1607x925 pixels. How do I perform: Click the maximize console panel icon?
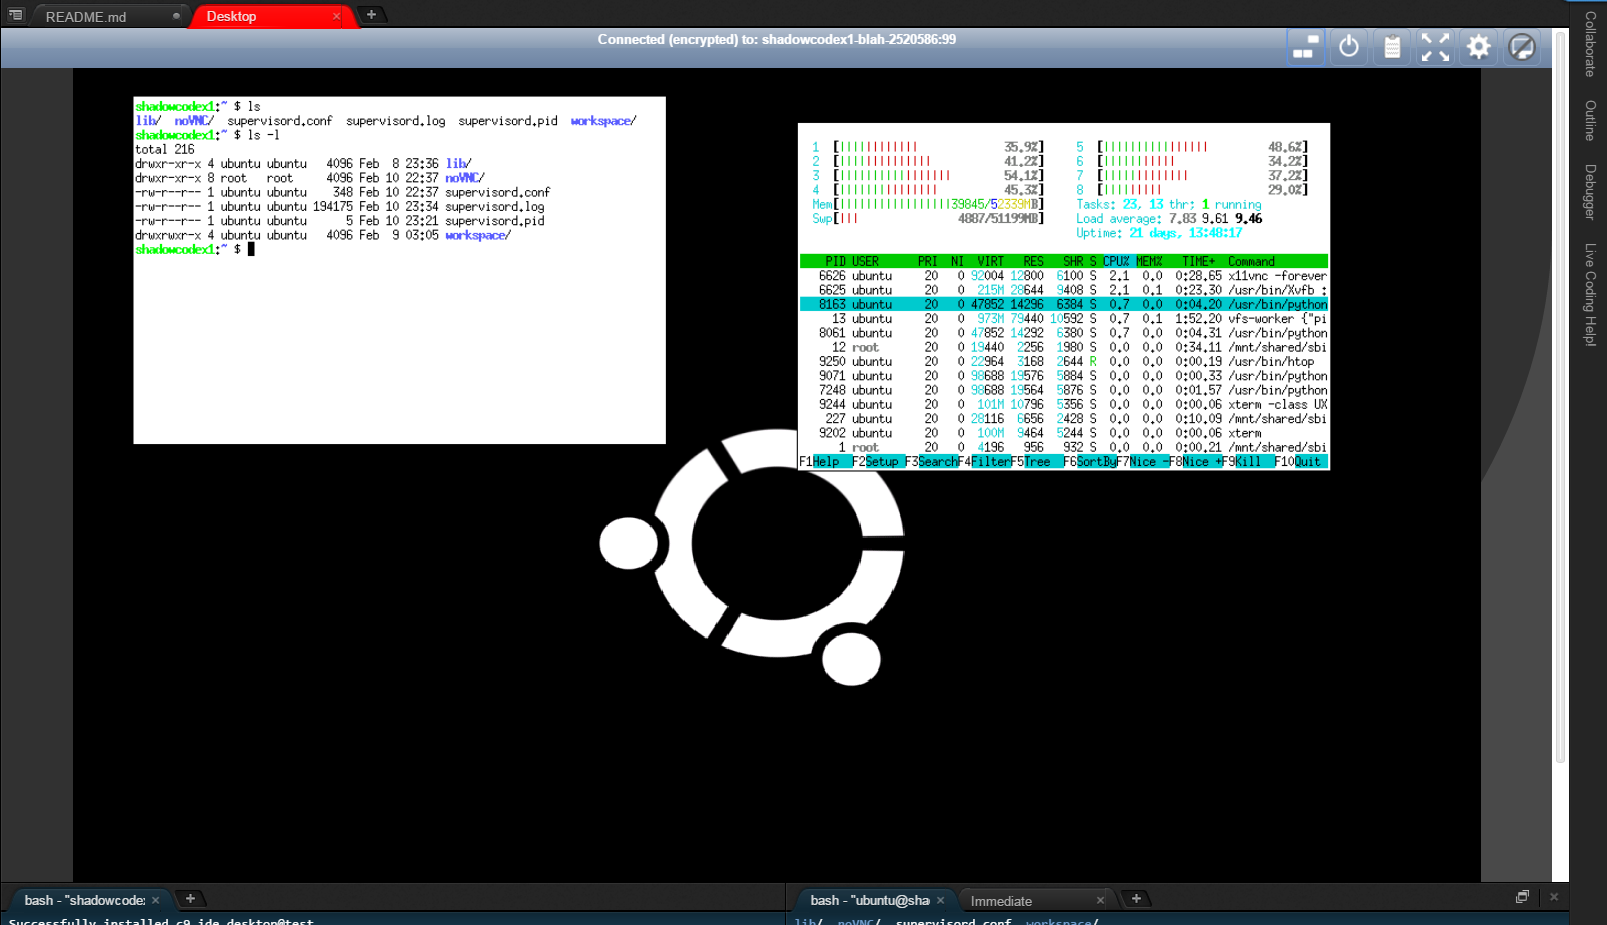pos(1522,897)
